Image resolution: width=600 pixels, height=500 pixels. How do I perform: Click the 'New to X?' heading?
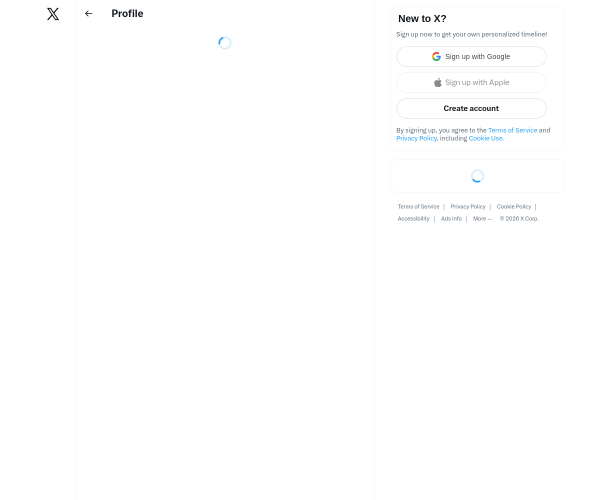point(422,19)
